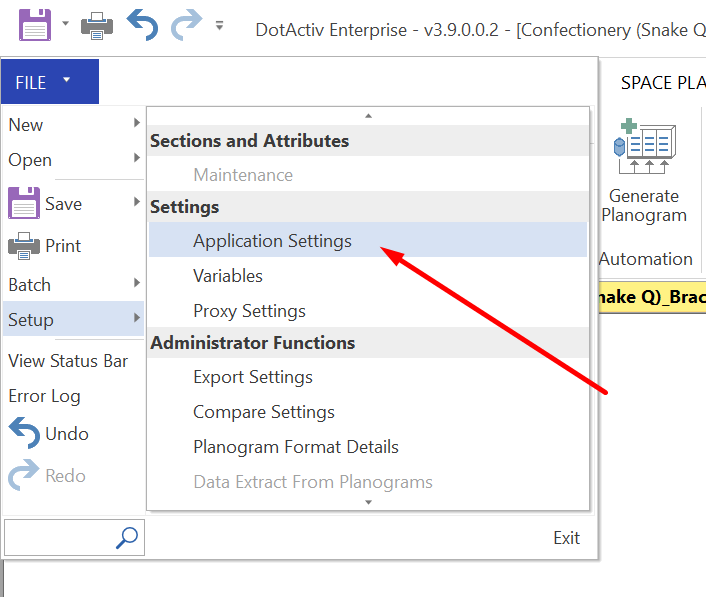
Task: Expand the Save submenu arrow
Action: tap(137, 201)
